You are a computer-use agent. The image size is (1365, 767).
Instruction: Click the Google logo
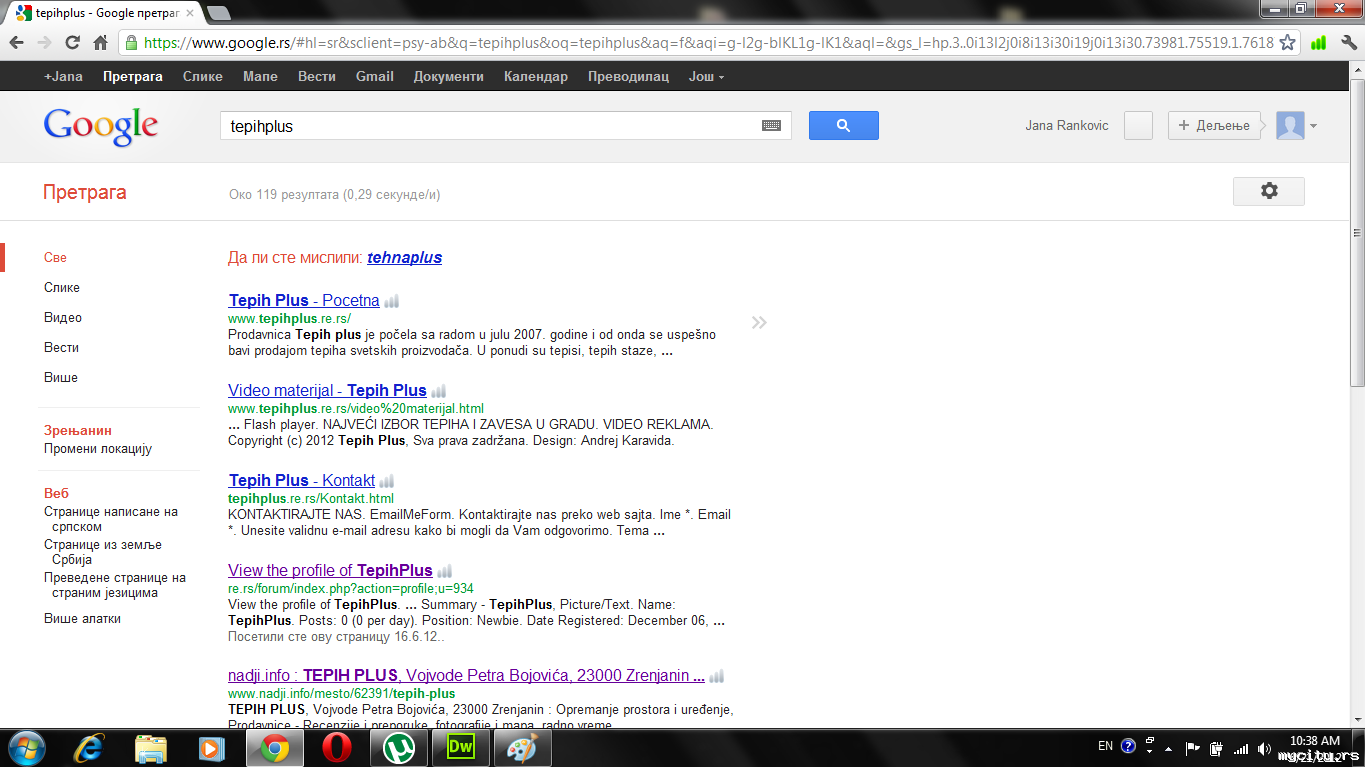101,127
